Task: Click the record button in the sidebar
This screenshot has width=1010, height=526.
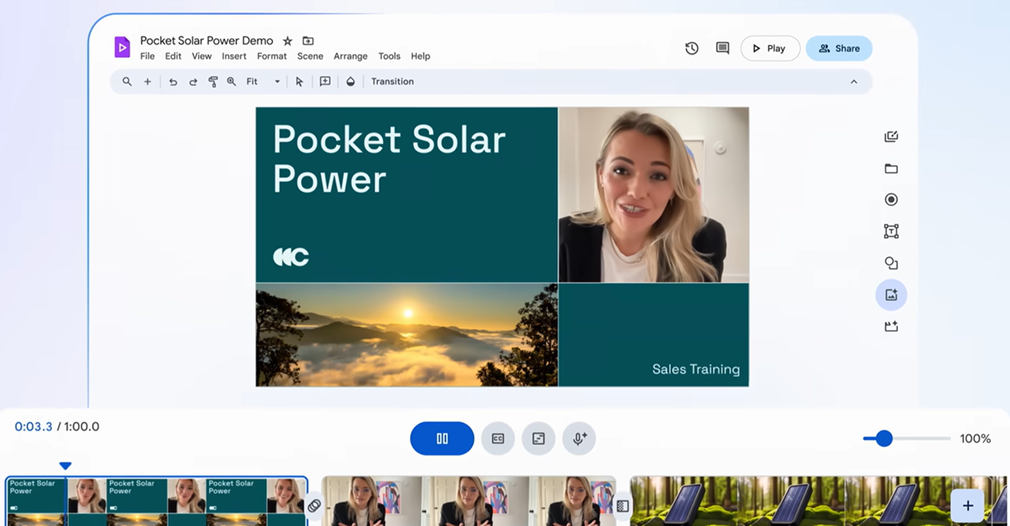Action: pos(891,200)
